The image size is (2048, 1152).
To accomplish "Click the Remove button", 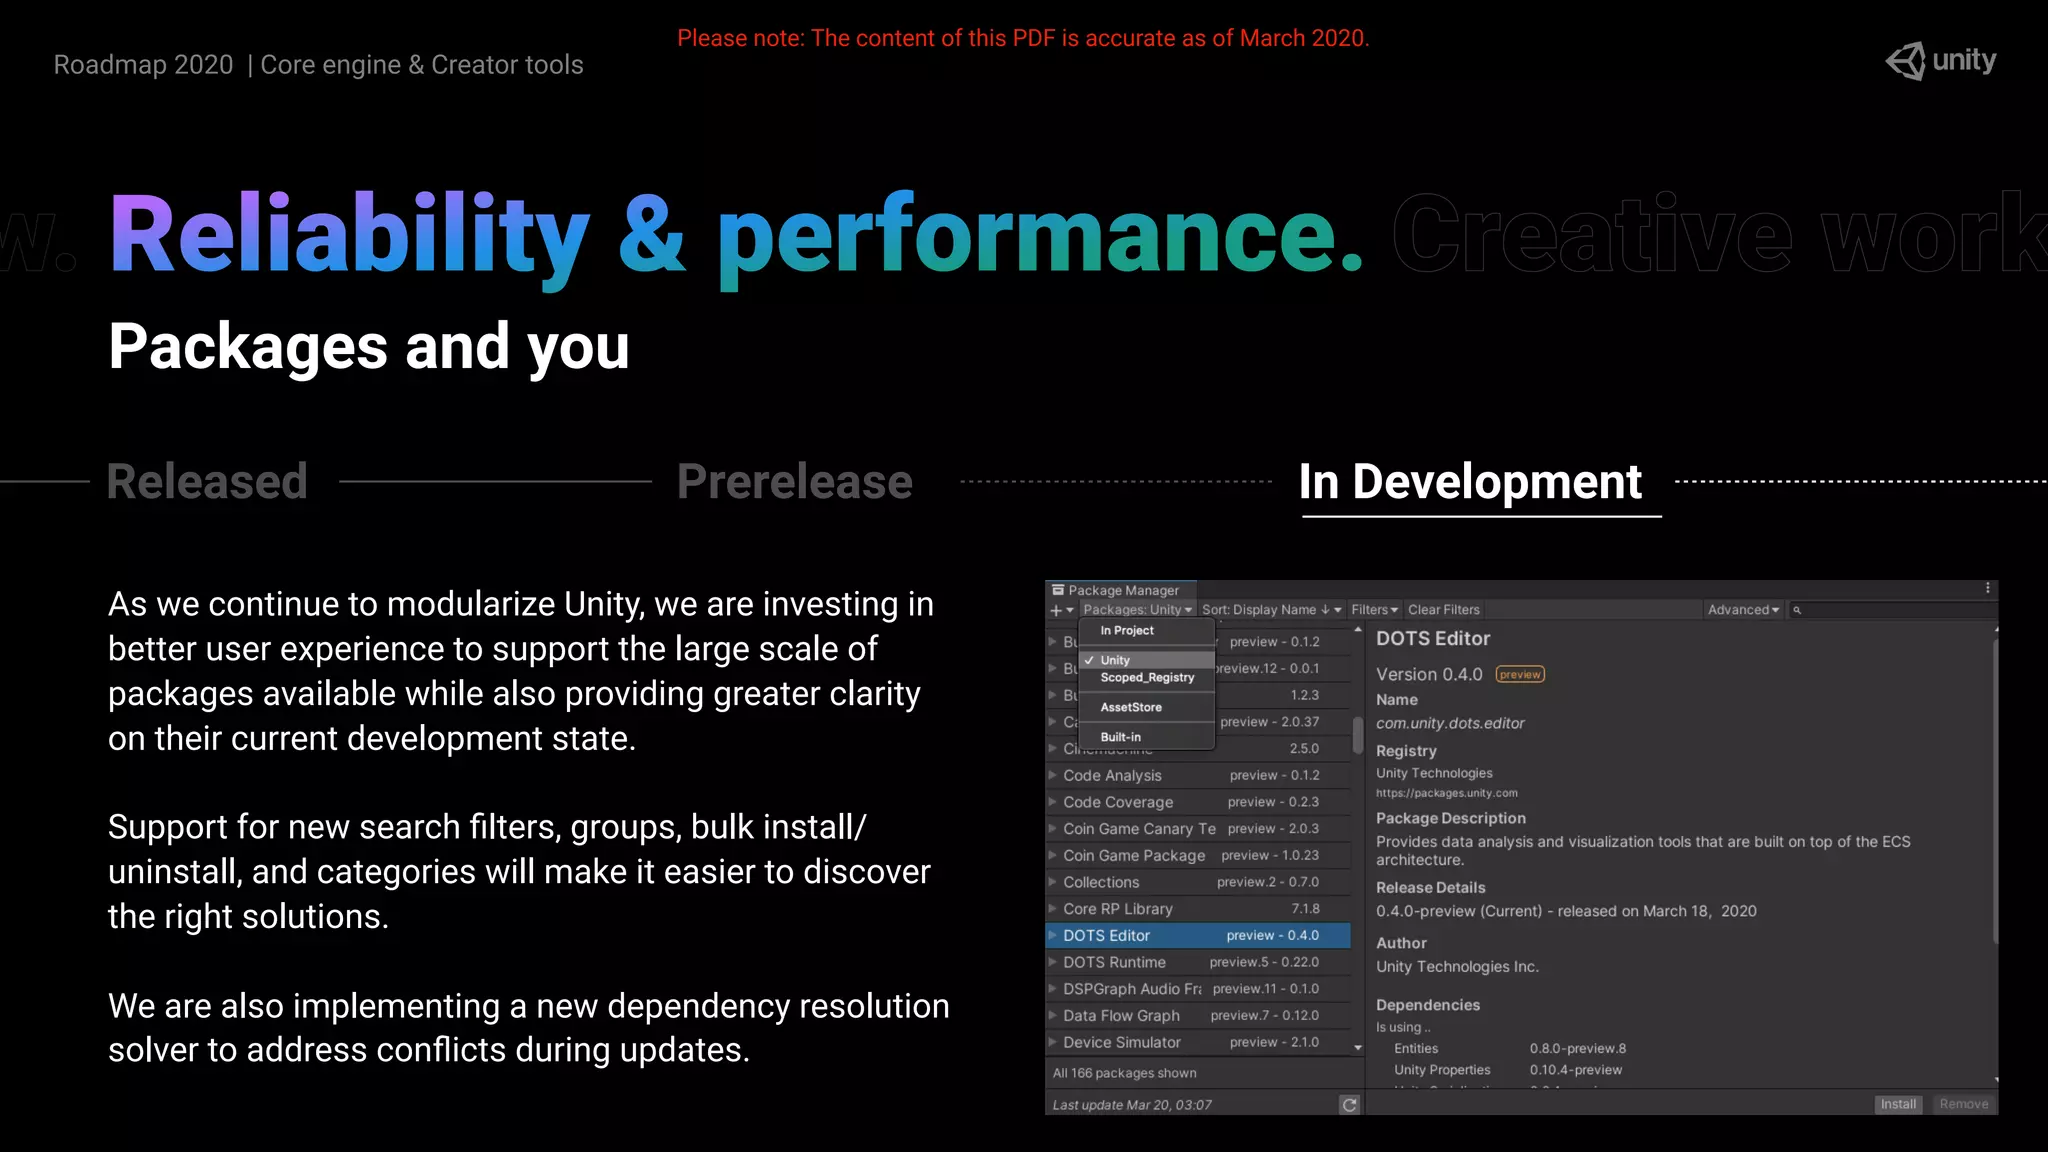I will [1964, 1104].
